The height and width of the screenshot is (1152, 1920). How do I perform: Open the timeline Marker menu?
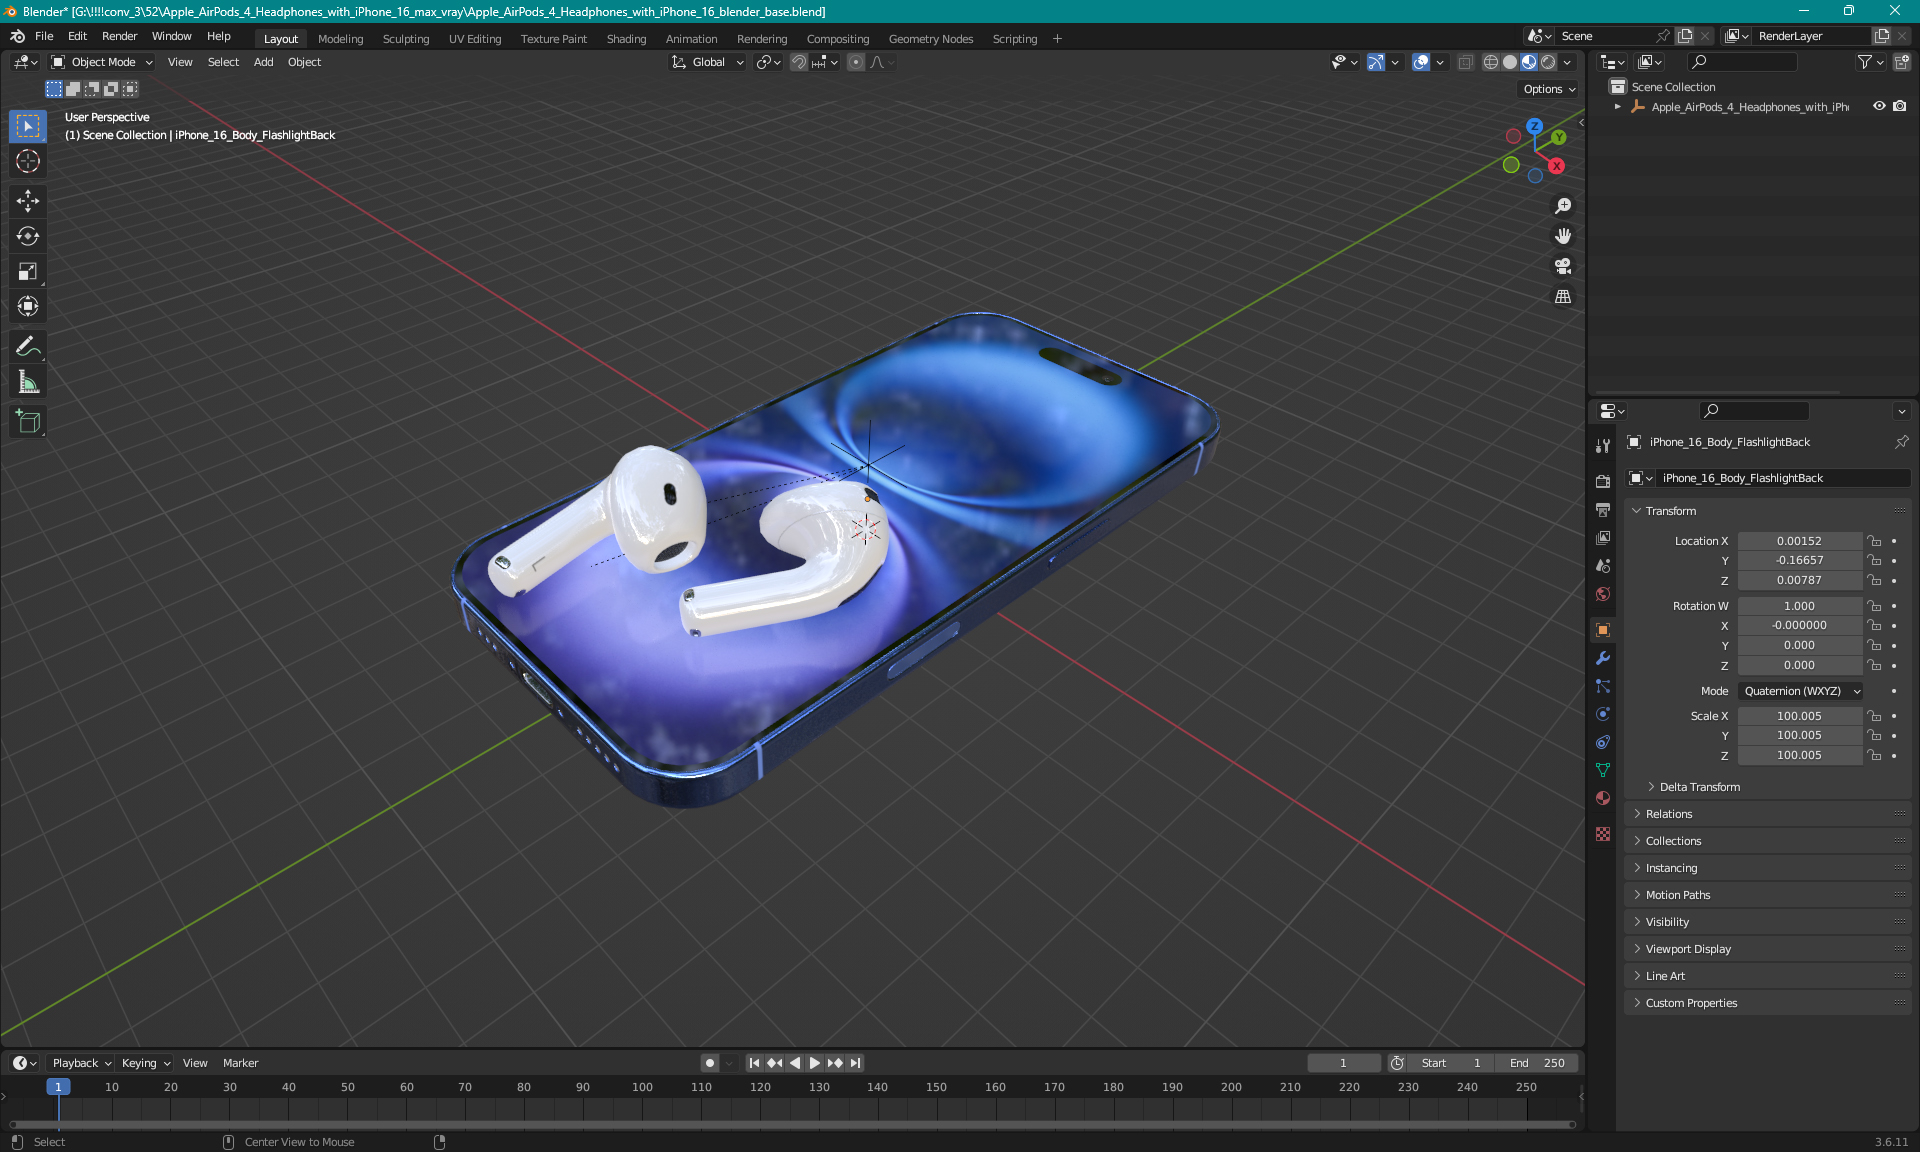point(240,1063)
